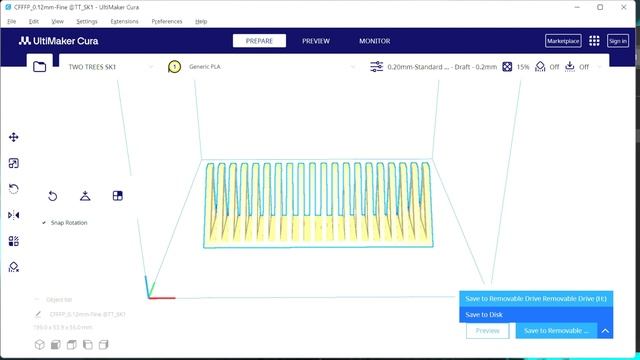This screenshot has width=640, height=360.
Task: Open file folder icon
Action: [40, 67]
